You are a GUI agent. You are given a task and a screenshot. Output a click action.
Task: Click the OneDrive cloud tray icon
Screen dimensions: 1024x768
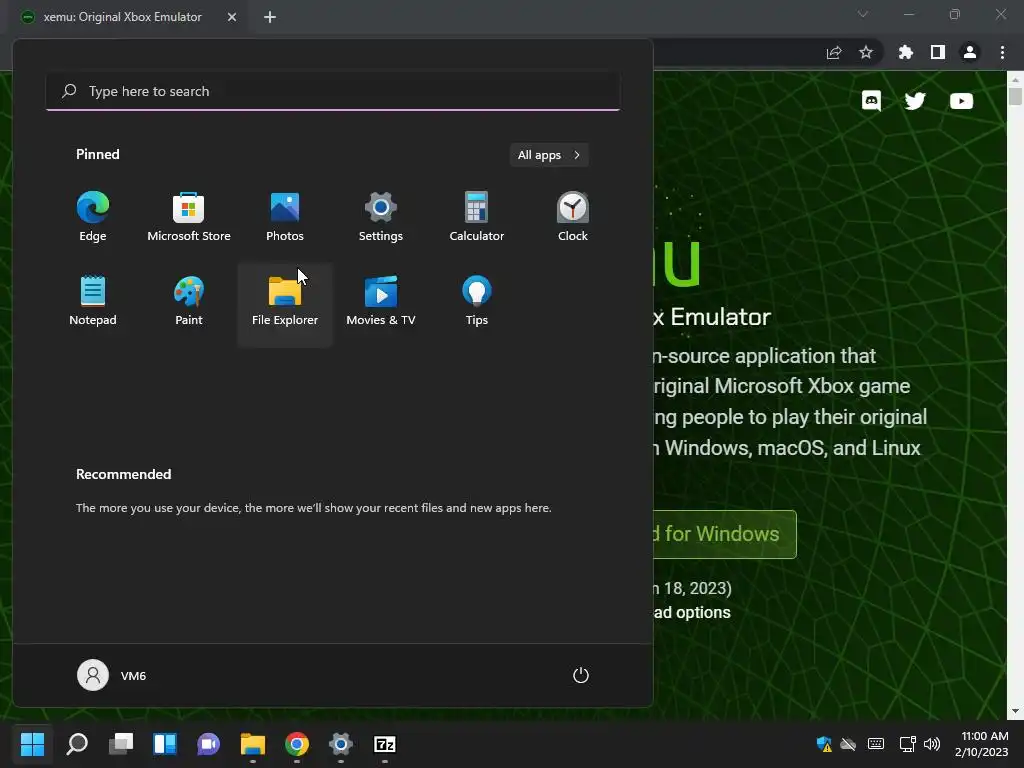pyautogui.click(x=848, y=744)
